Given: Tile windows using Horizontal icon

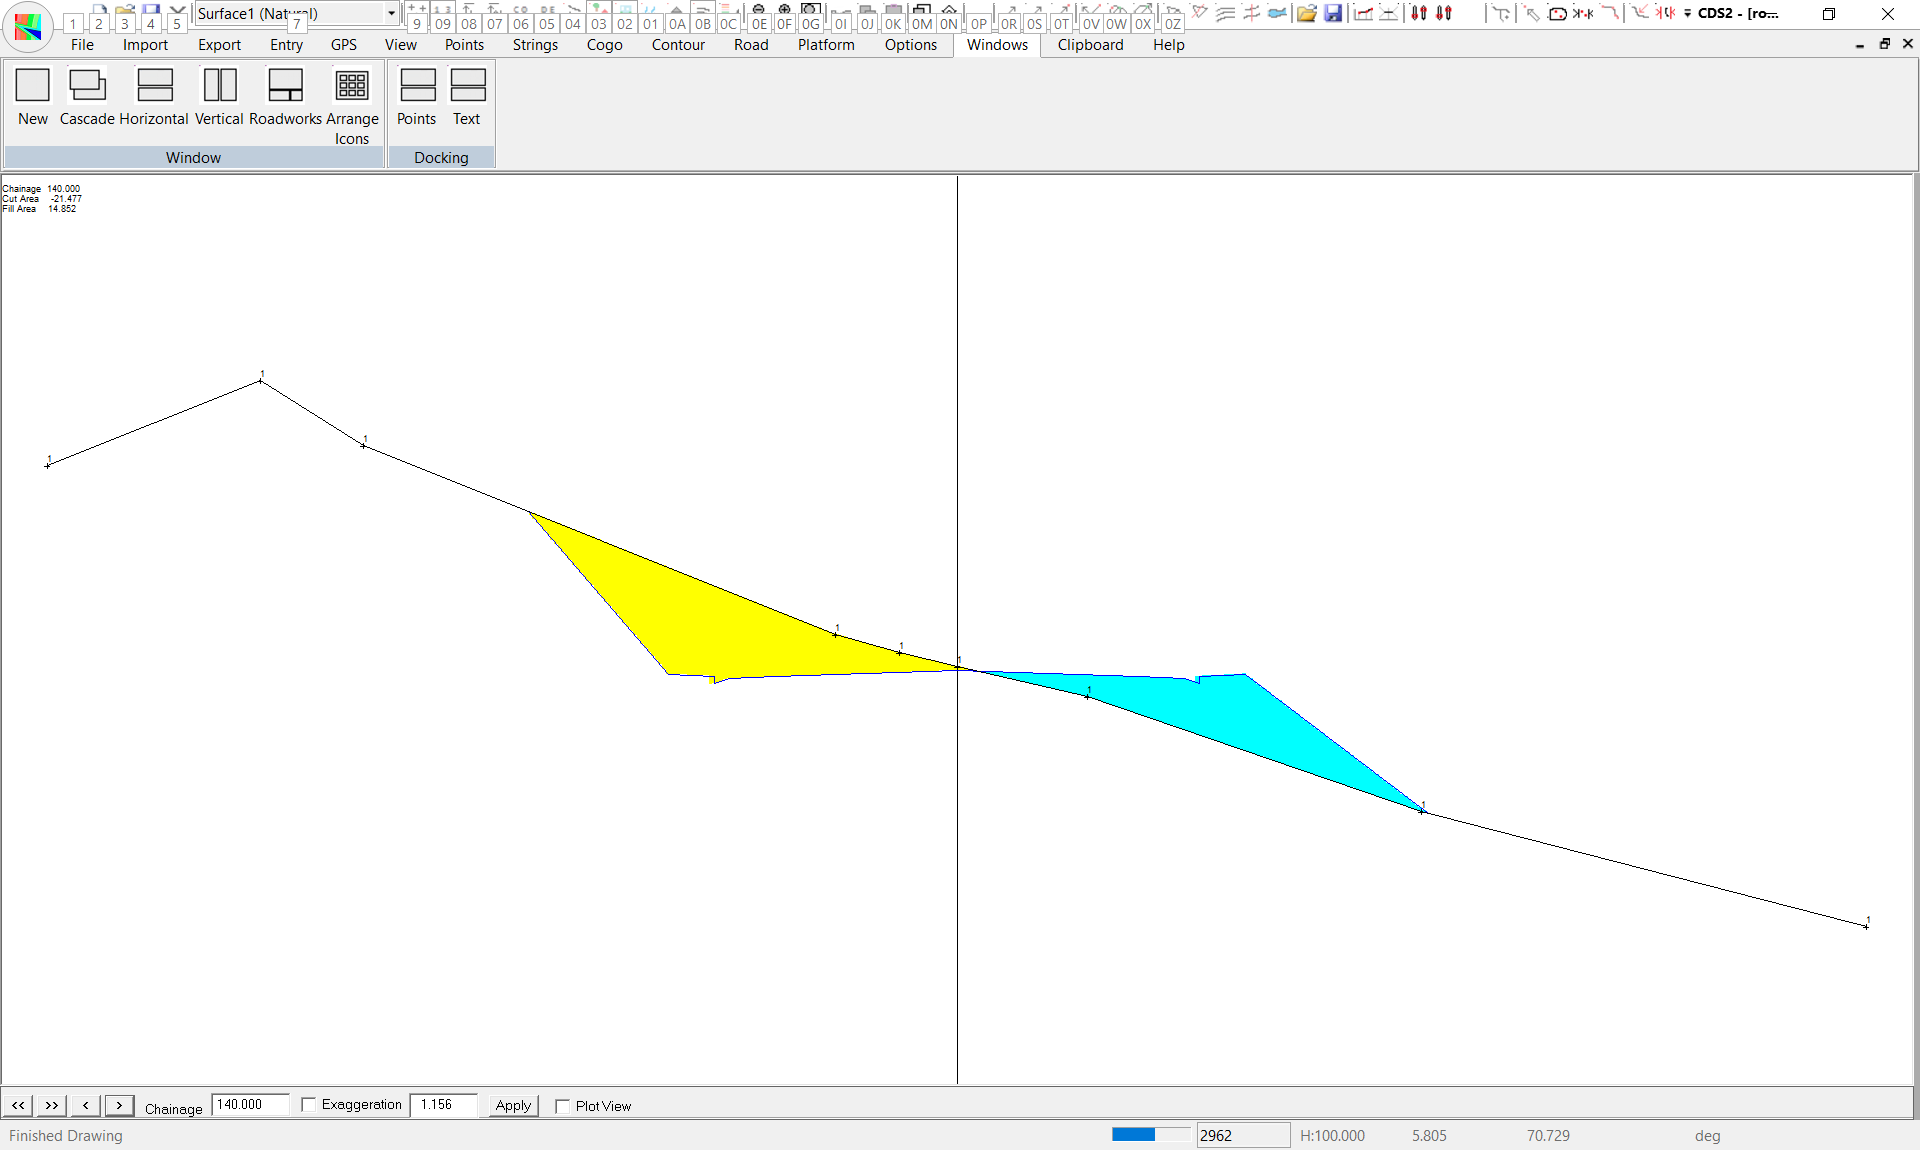Looking at the screenshot, I should click(154, 86).
